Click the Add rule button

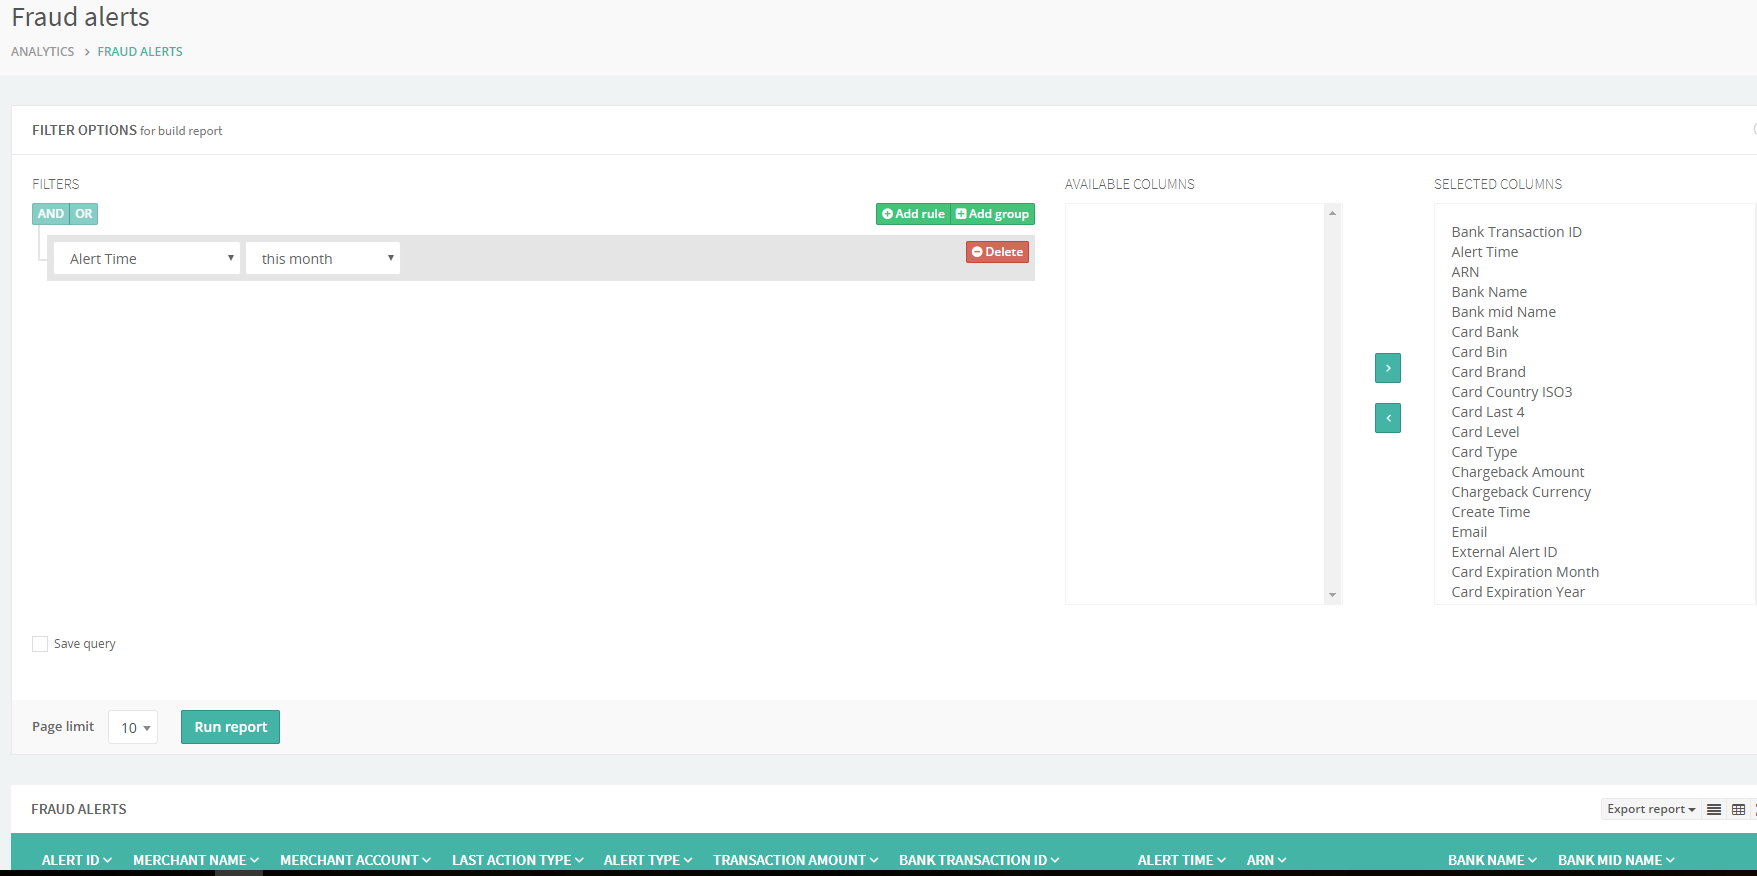(x=913, y=214)
